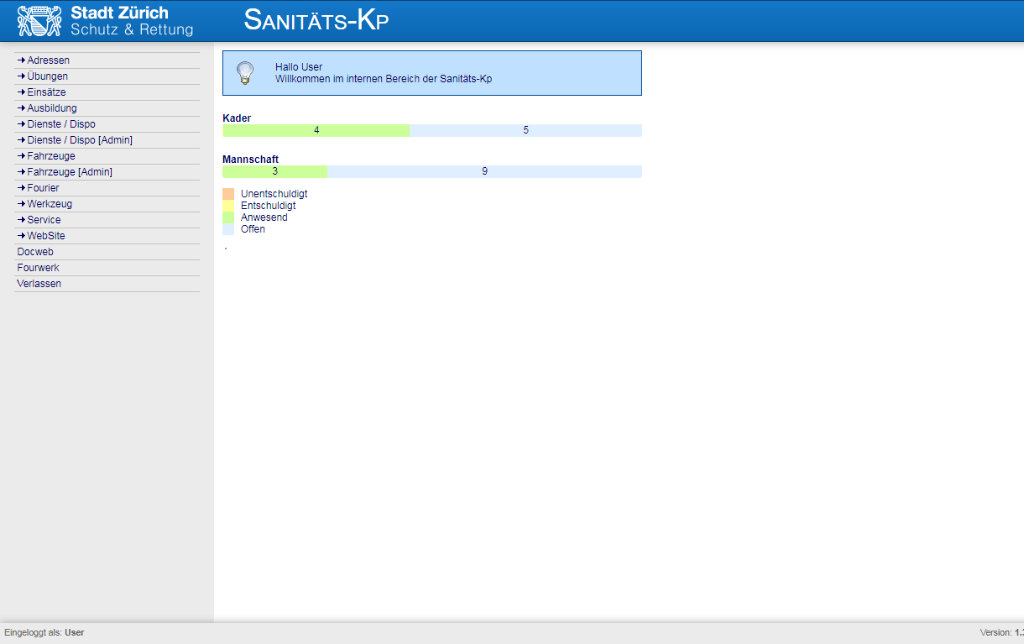Click the orange Unentschuldigt legend swatch
The height and width of the screenshot is (644, 1024).
[228, 193]
